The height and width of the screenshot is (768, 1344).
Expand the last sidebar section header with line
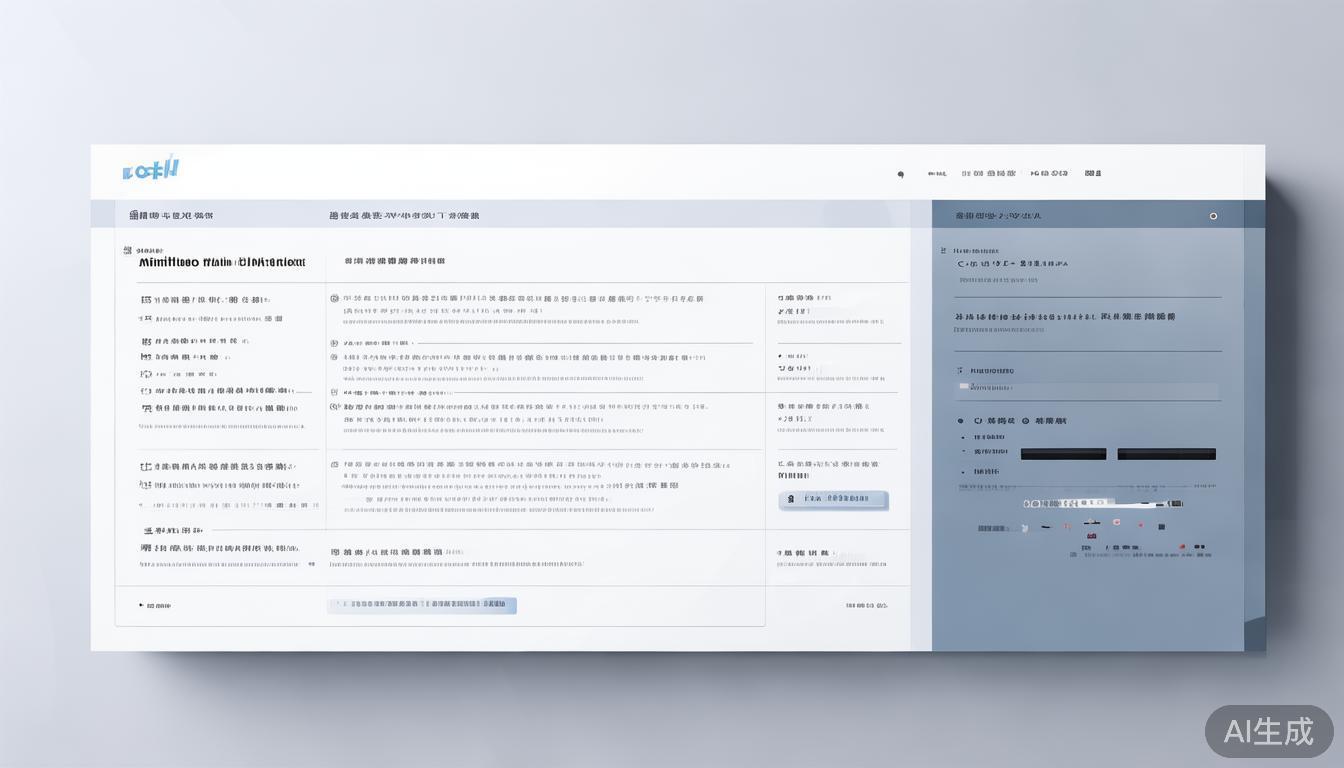tap(148, 530)
